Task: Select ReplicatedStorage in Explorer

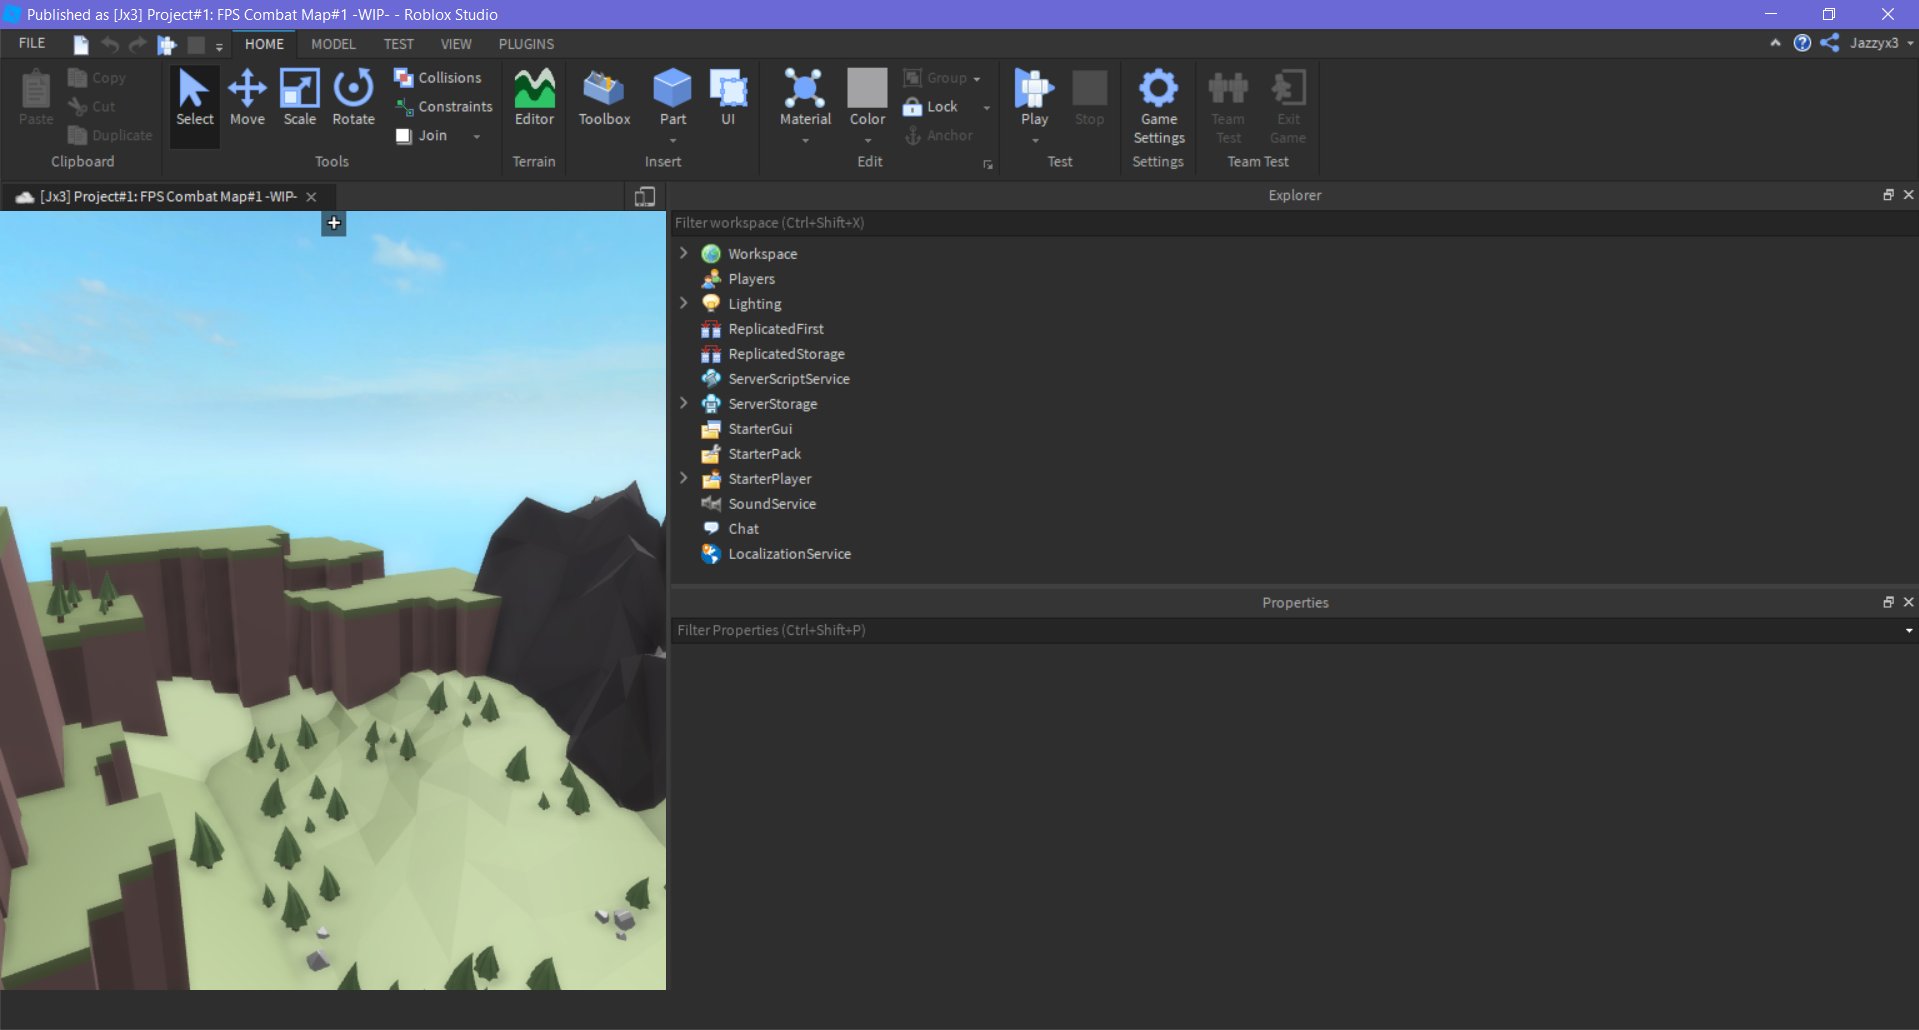Action: coord(786,354)
